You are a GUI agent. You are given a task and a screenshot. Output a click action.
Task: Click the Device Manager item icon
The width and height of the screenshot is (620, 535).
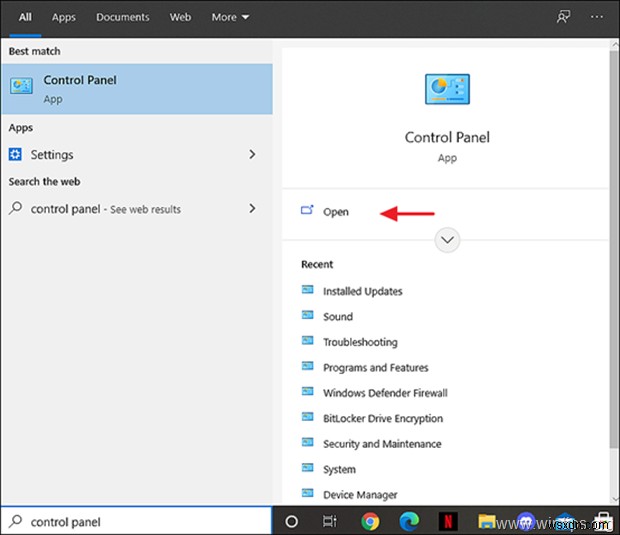[x=308, y=493]
